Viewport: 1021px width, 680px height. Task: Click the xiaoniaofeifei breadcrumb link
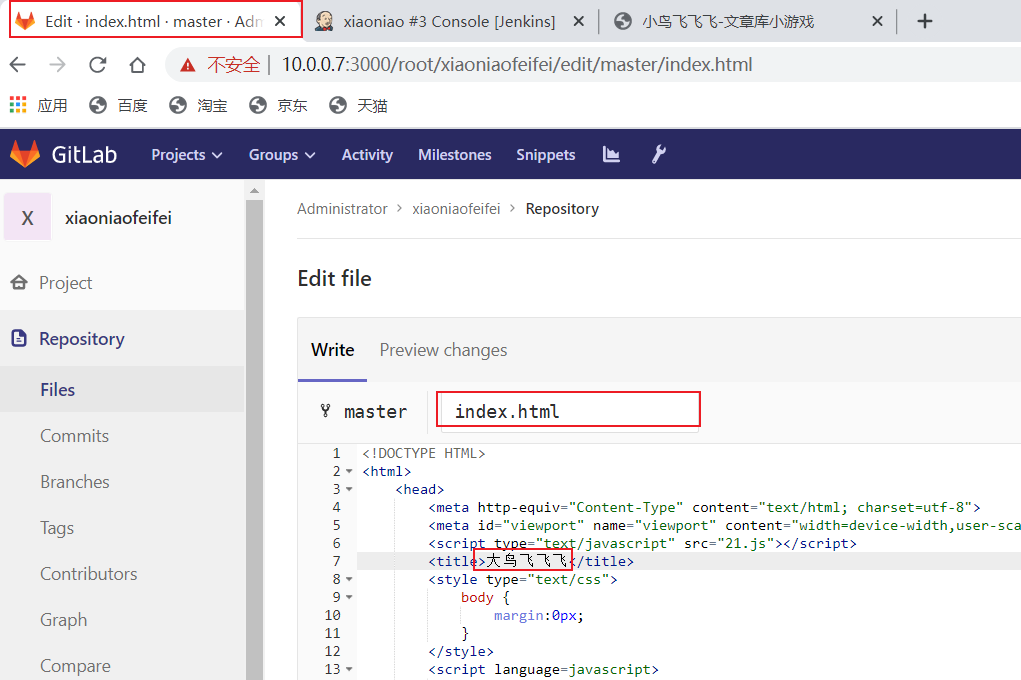[x=456, y=209]
